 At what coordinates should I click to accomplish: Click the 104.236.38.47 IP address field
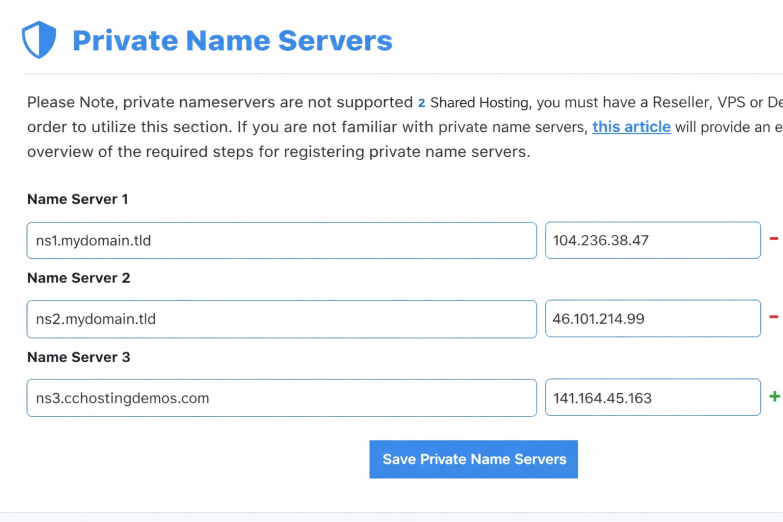pyautogui.click(x=652, y=240)
